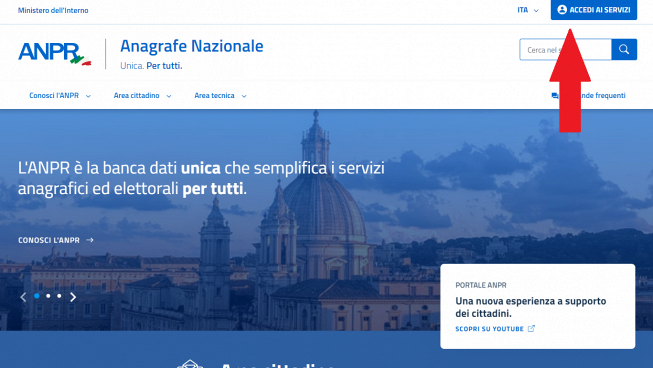Viewport: 653px width, 368px height.
Task: Select the third carousel dot
Action: (x=59, y=296)
